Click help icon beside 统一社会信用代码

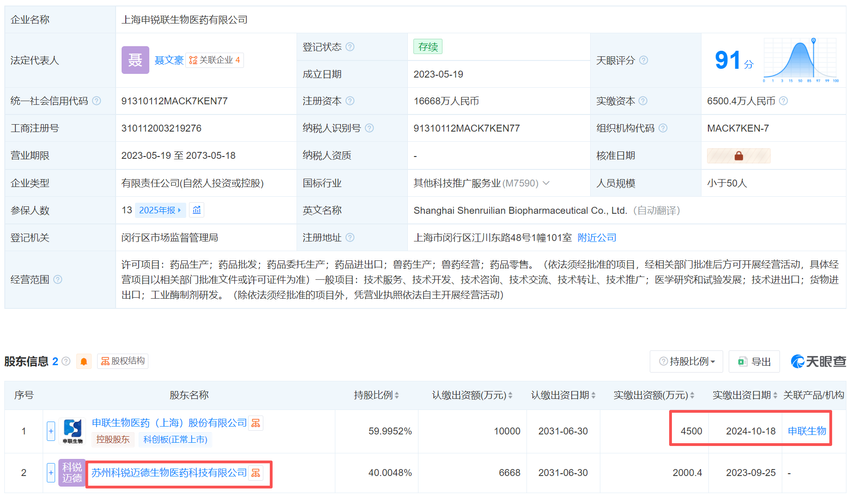(x=96, y=101)
